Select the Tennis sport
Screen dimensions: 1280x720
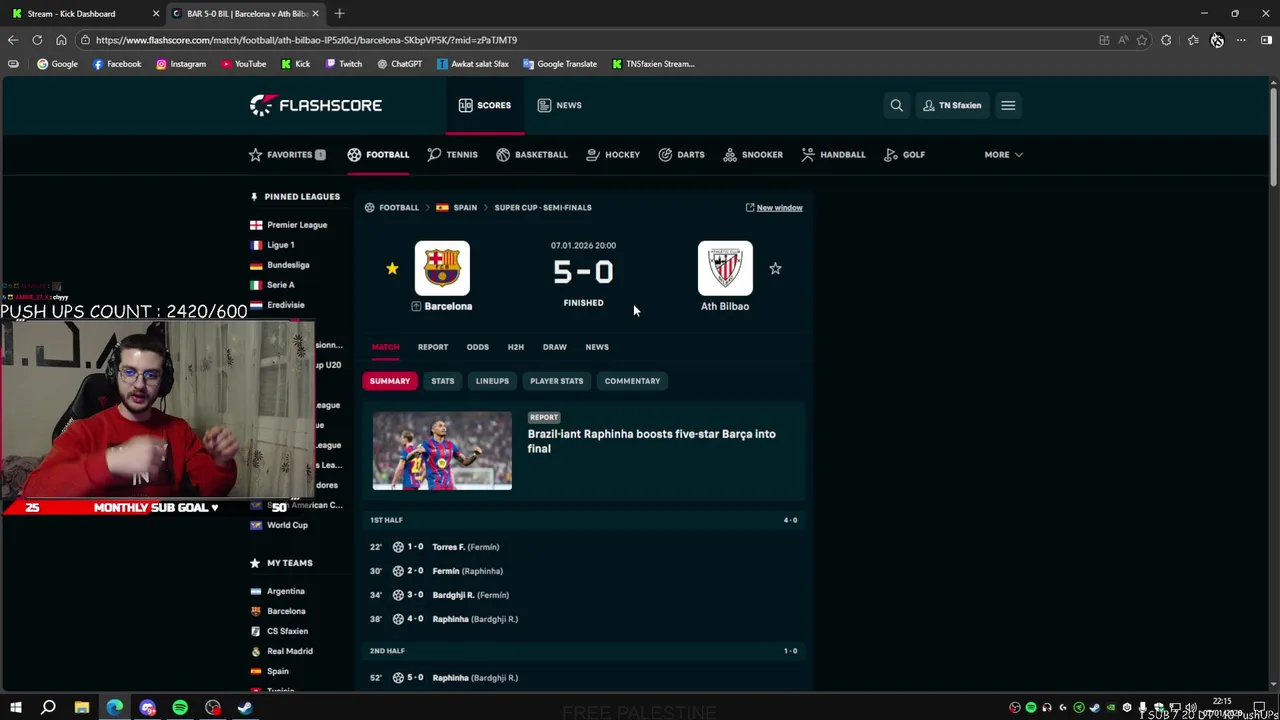pos(452,155)
